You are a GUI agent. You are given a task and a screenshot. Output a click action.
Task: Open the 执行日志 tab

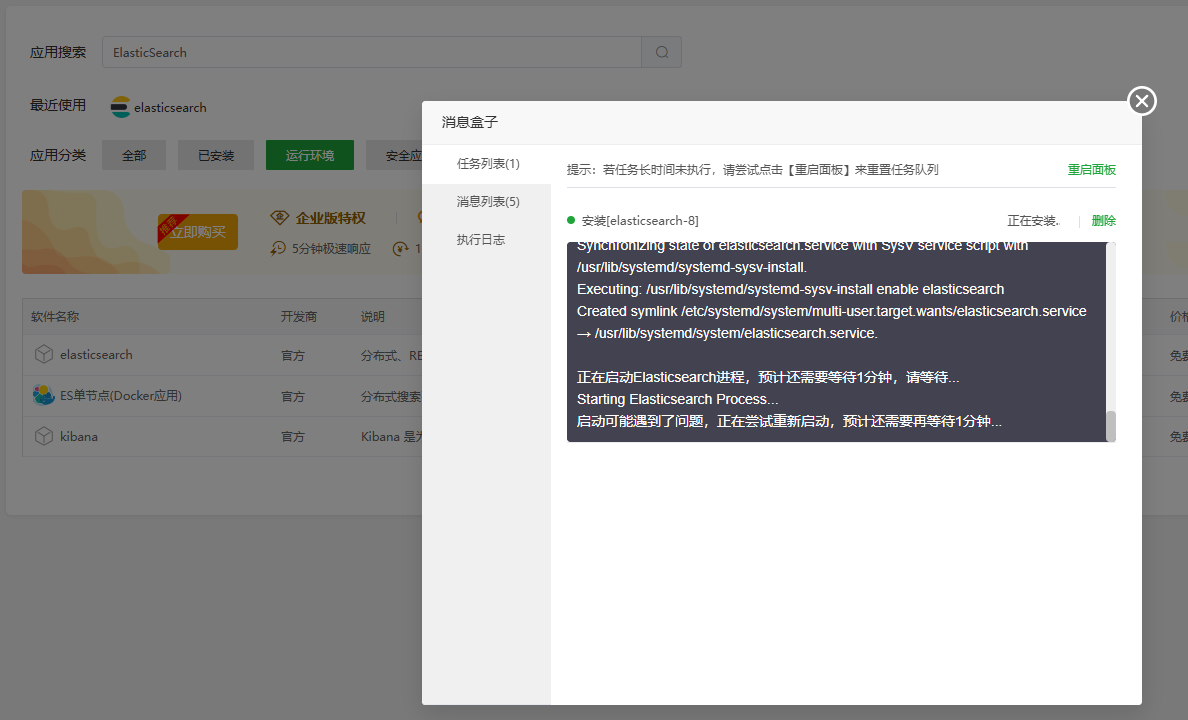[x=480, y=239]
